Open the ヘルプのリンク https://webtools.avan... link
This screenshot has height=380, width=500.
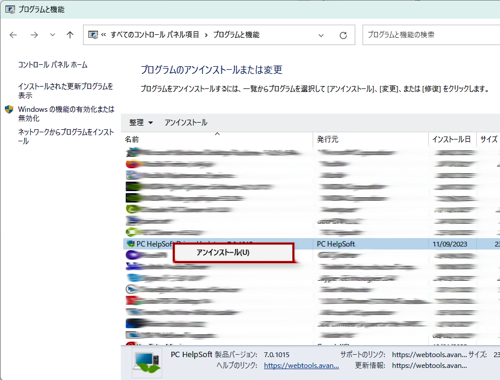(x=301, y=366)
